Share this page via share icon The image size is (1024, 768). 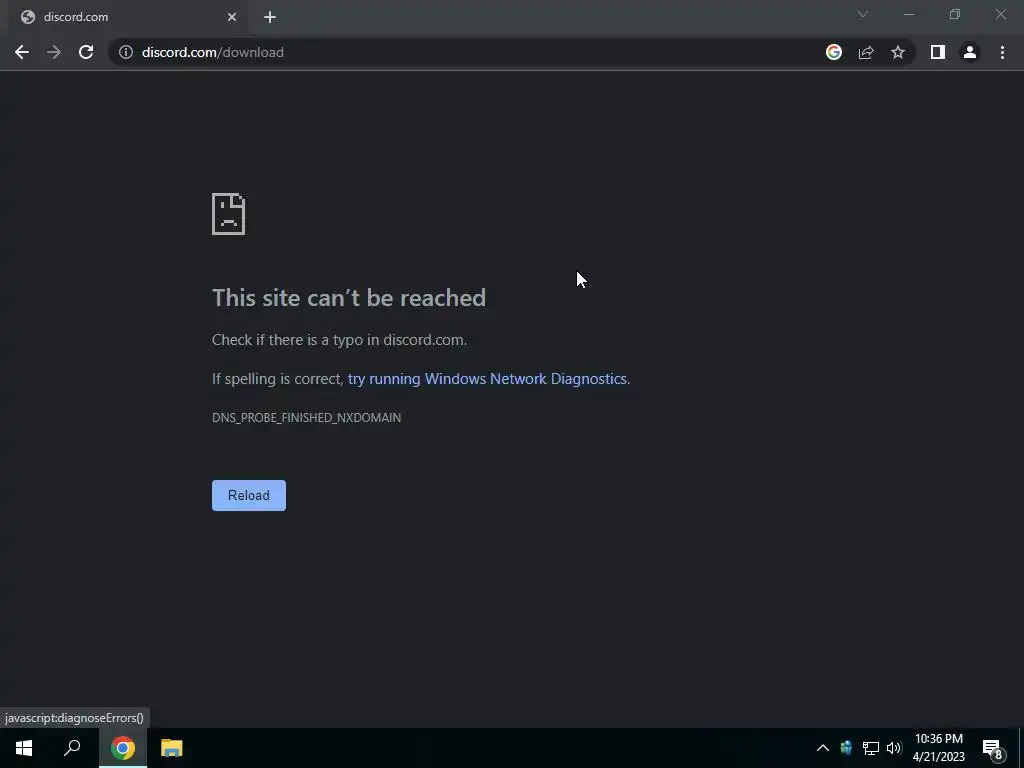(866, 52)
